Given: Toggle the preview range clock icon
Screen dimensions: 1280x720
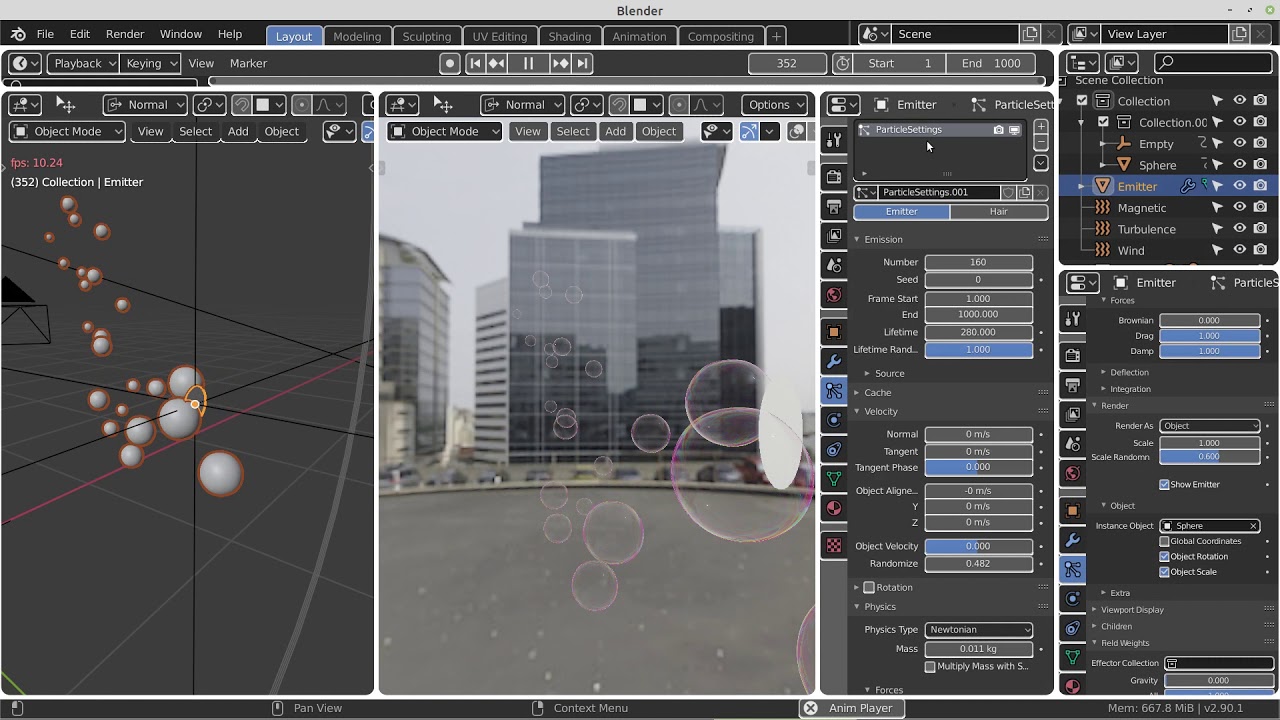Looking at the screenshot, I should pyautogui.click(x=843, y=63).
